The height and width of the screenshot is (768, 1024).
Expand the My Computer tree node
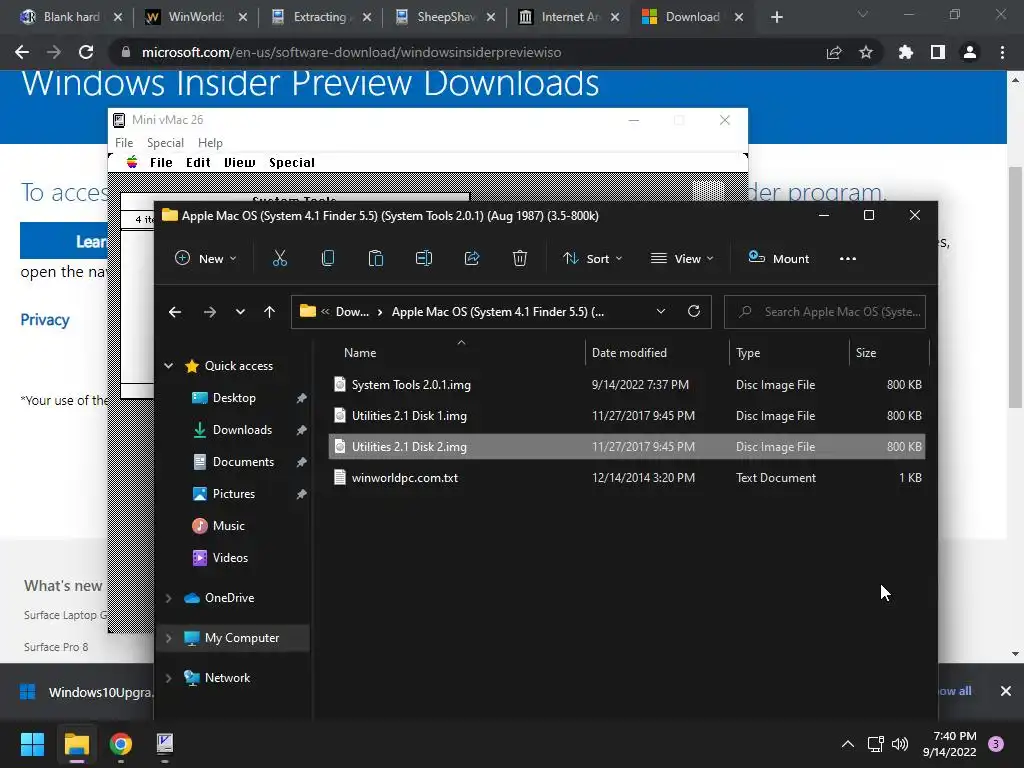(x=168, y=638)
